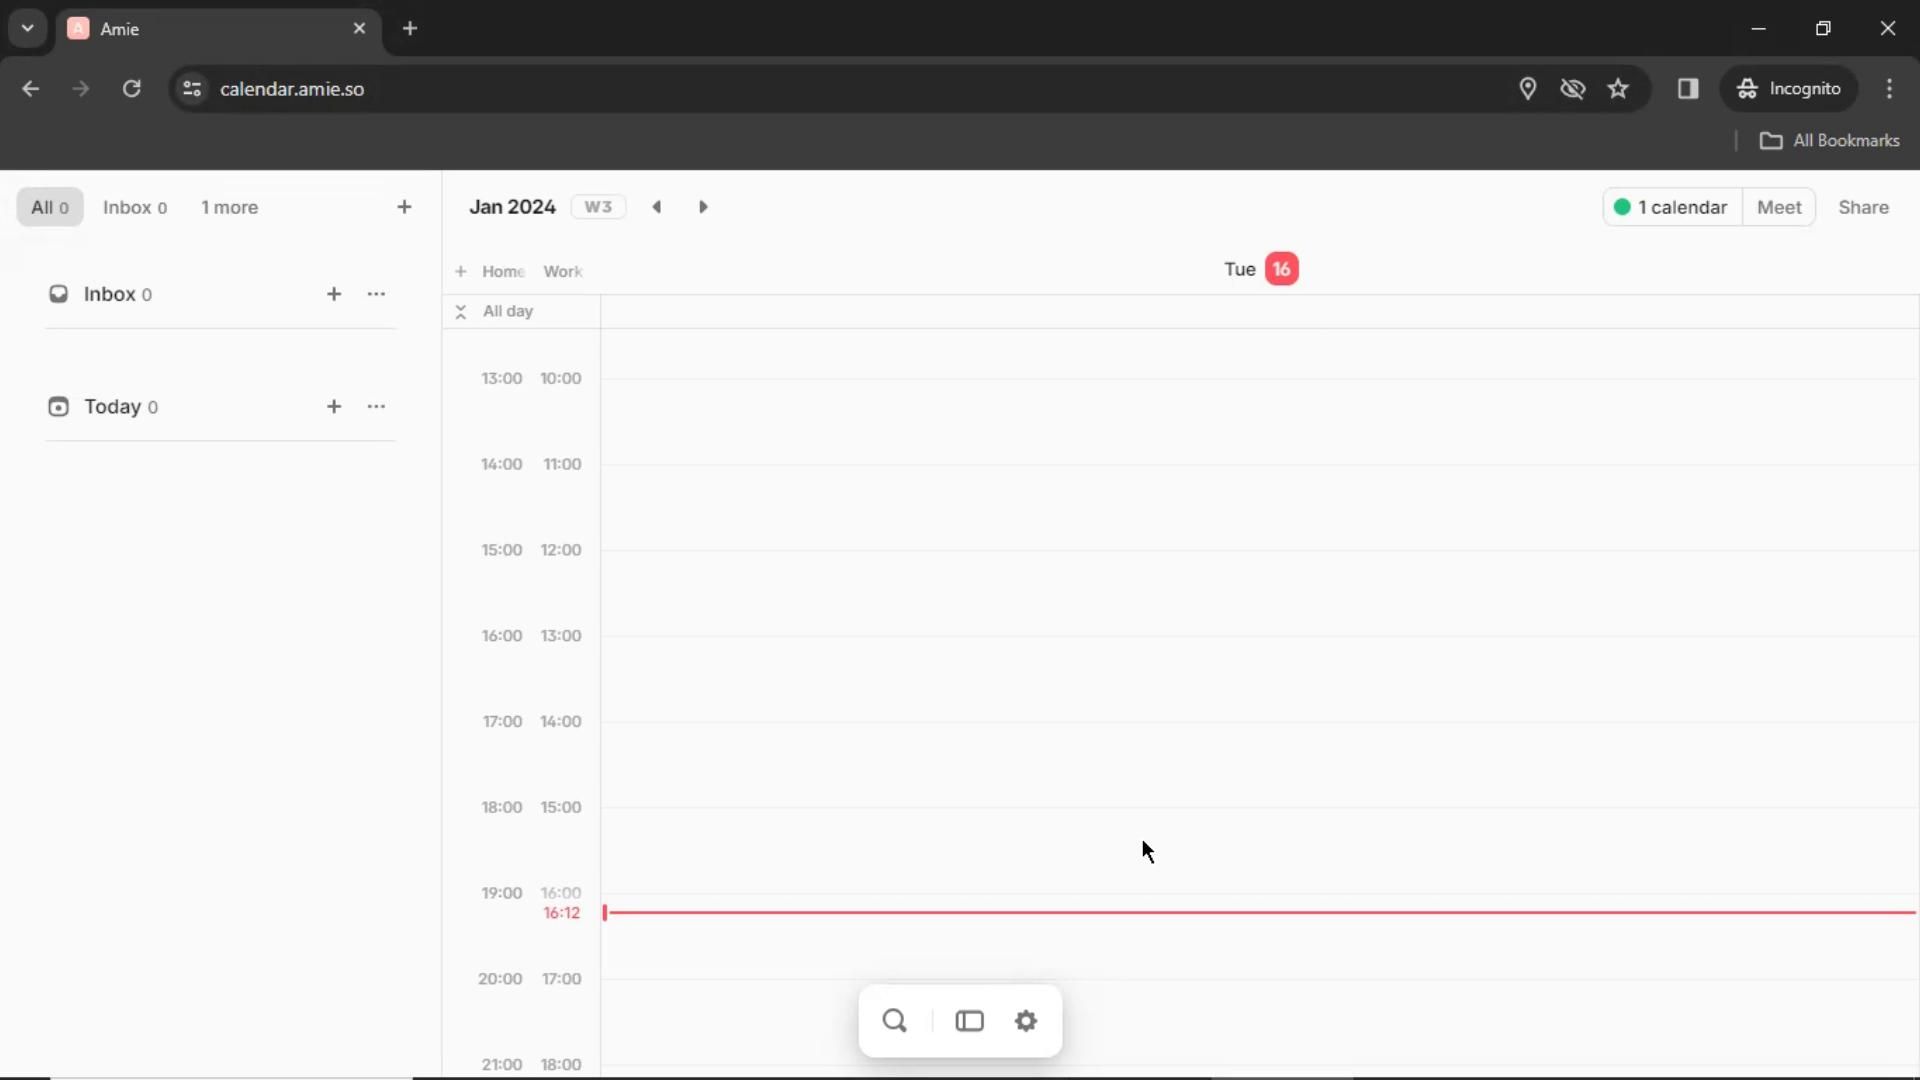Image resolution: width=1920 pixels, height=1080 pixels.
Task: Open settings gear in bottom toolbar
Action: [1026, 1021]
